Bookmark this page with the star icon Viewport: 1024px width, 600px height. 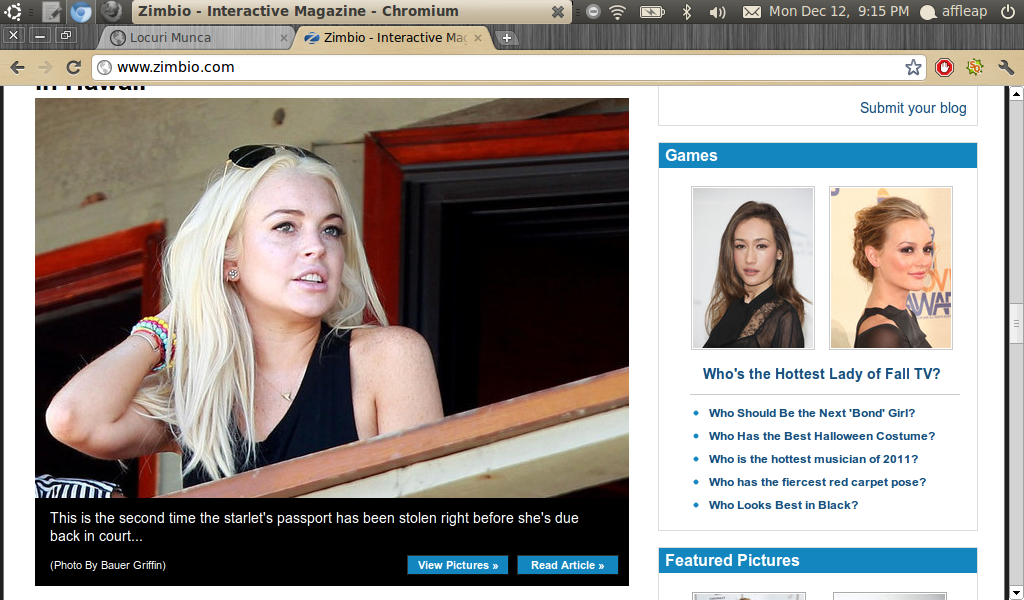913,67
